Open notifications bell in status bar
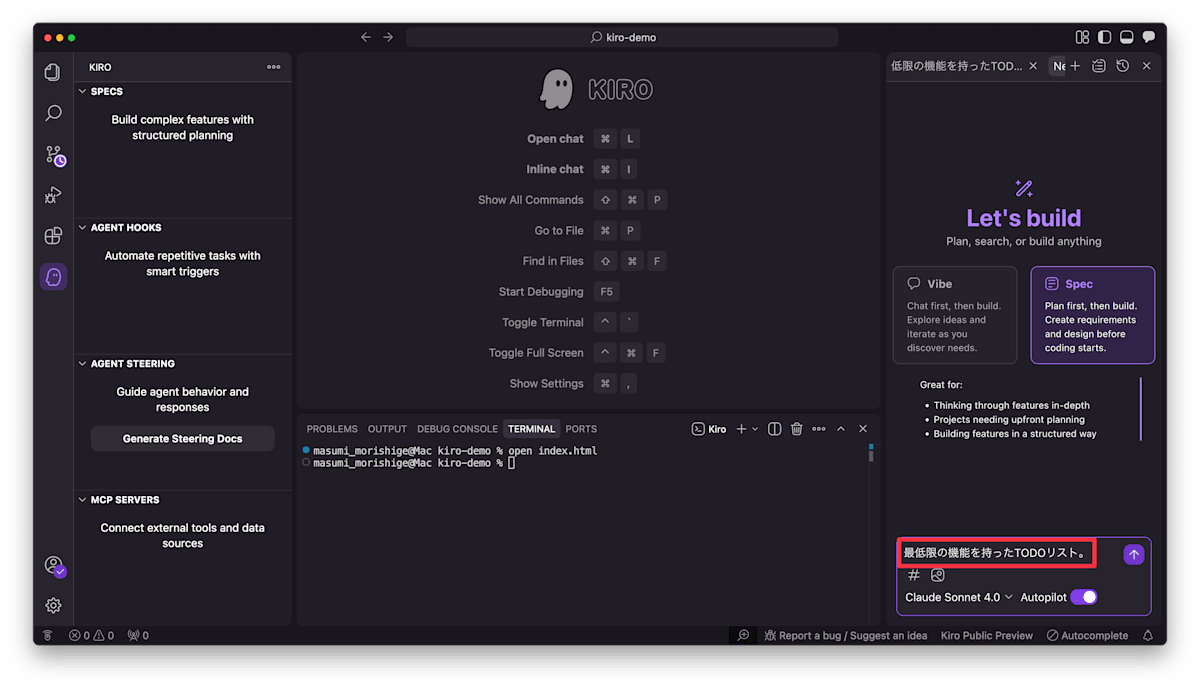Image resolution: width=1200 pixels, height=689 pixels. (x=1148, y=635)
